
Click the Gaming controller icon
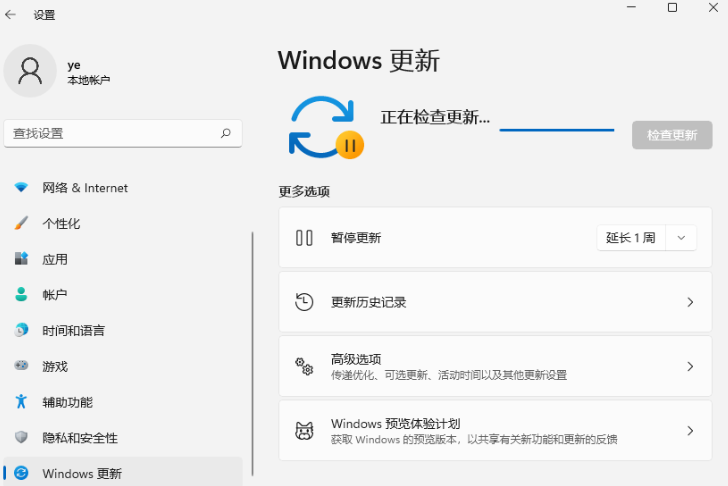(21, 366)
